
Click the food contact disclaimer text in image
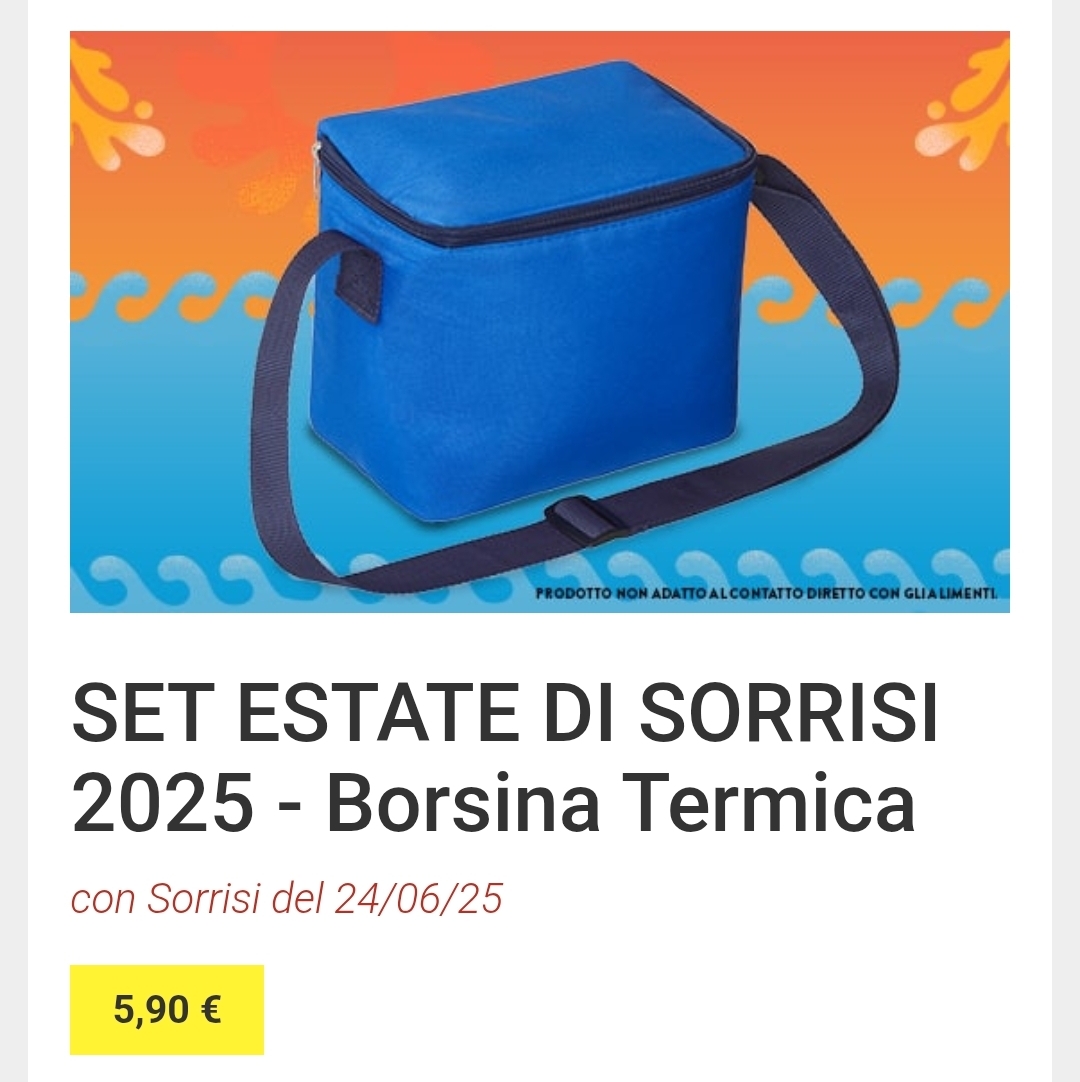766,593
